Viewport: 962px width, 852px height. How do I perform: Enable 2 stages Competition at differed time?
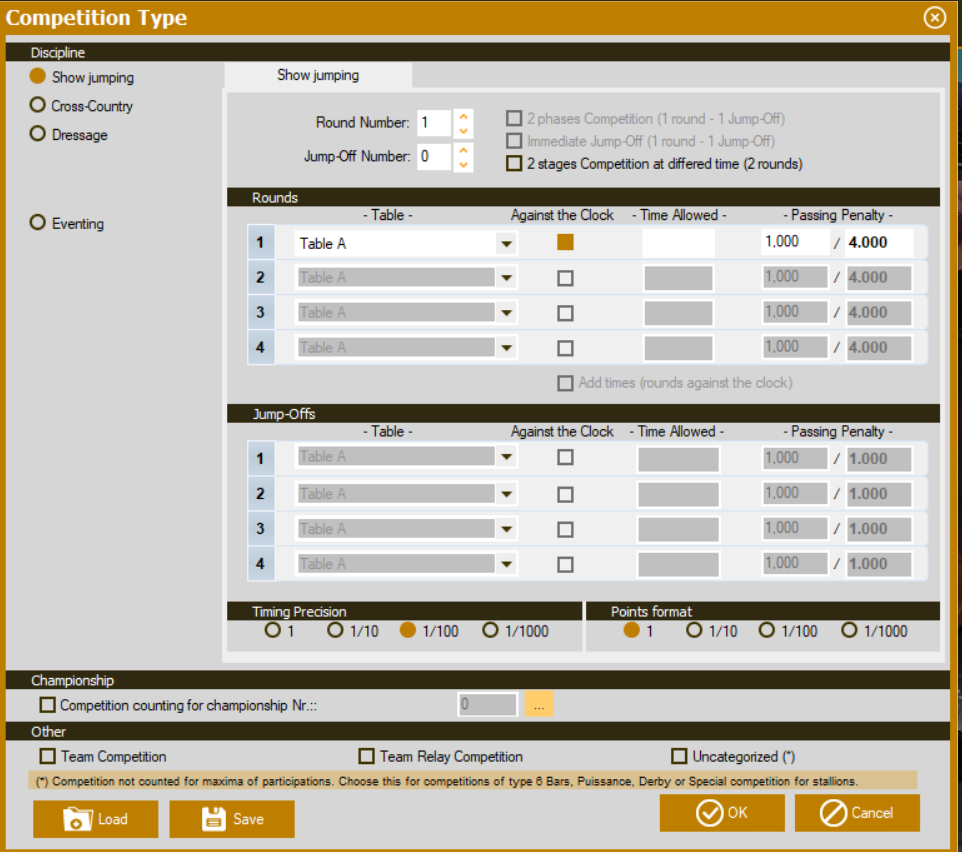point(514,163)
